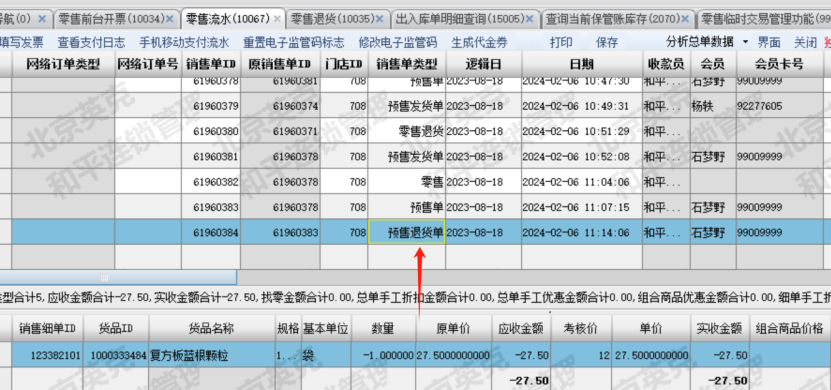The height and width of the screenshot is (390, 831).
Task: Click 日期 column header
Action: [x=581, y=64]
